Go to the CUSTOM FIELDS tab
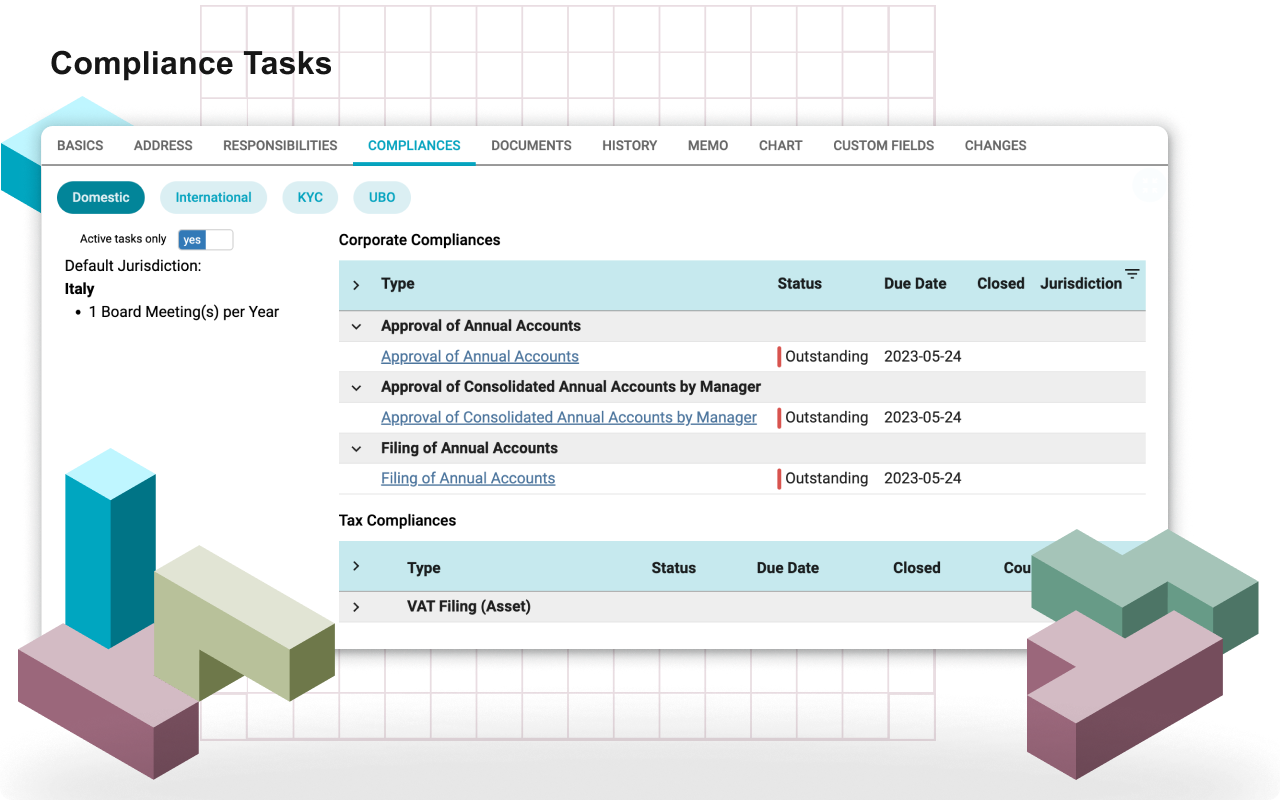This screenshot has height=800, width=1280. (x=883, y=145)
